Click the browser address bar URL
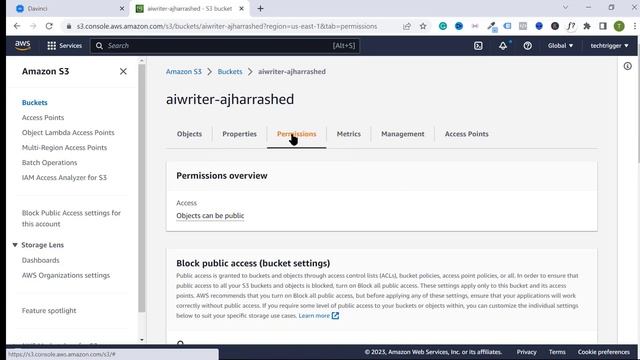Screen dimensions: 640x360 coord(227,26)
